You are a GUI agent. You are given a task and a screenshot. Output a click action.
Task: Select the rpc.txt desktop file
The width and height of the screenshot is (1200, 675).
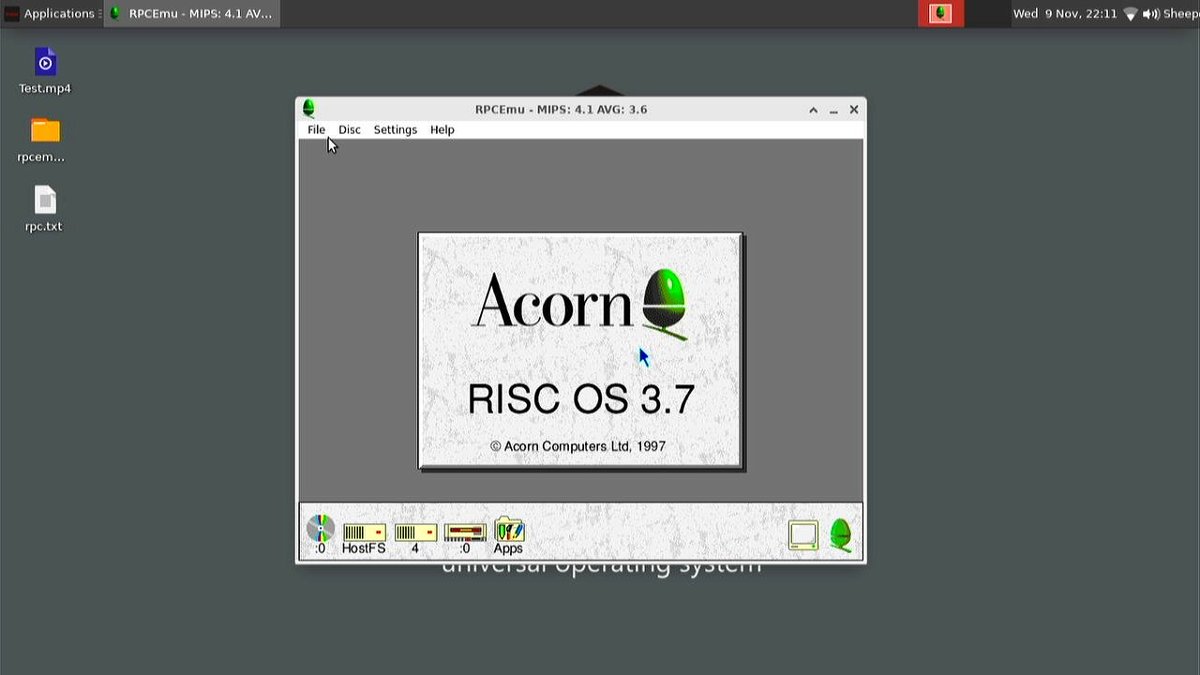(x=45, y=209)
